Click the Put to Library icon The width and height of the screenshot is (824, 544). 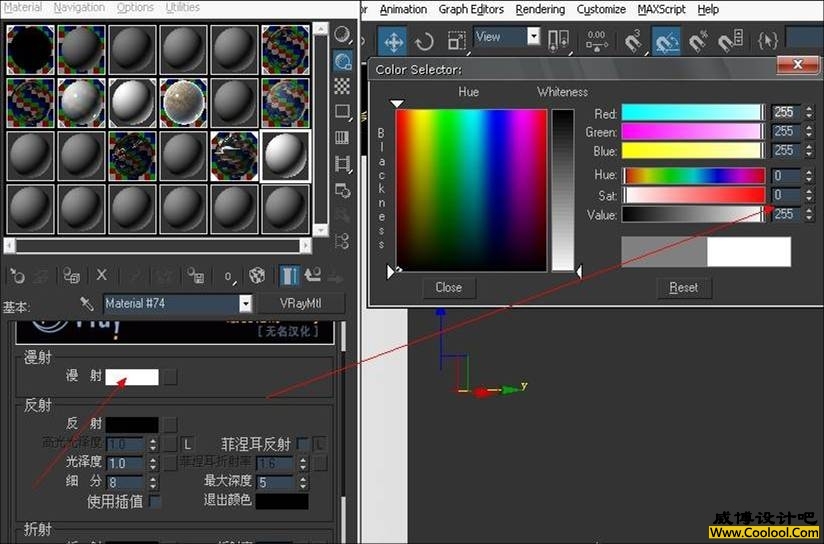tap(196, 275)
